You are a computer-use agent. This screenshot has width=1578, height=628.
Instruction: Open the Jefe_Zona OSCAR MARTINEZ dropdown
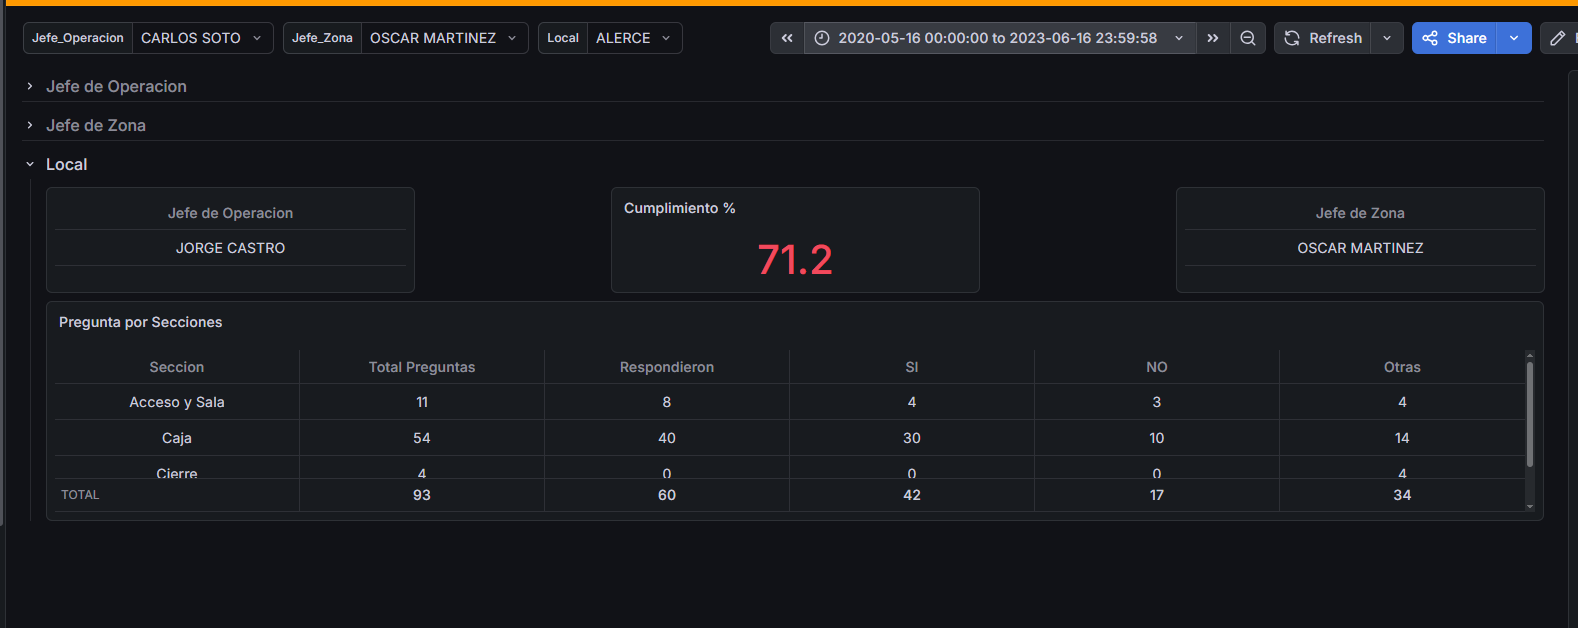(443, 38)
